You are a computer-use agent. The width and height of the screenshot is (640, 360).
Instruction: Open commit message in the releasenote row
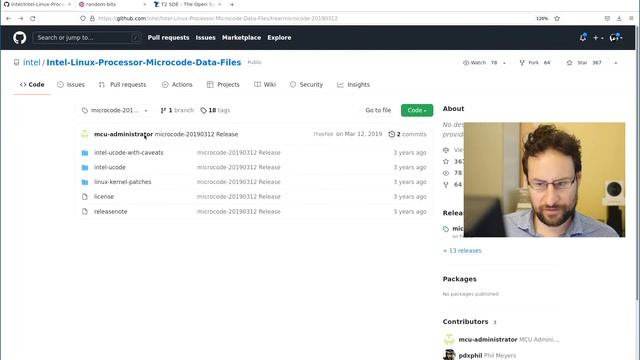click(x=238, y=211)
